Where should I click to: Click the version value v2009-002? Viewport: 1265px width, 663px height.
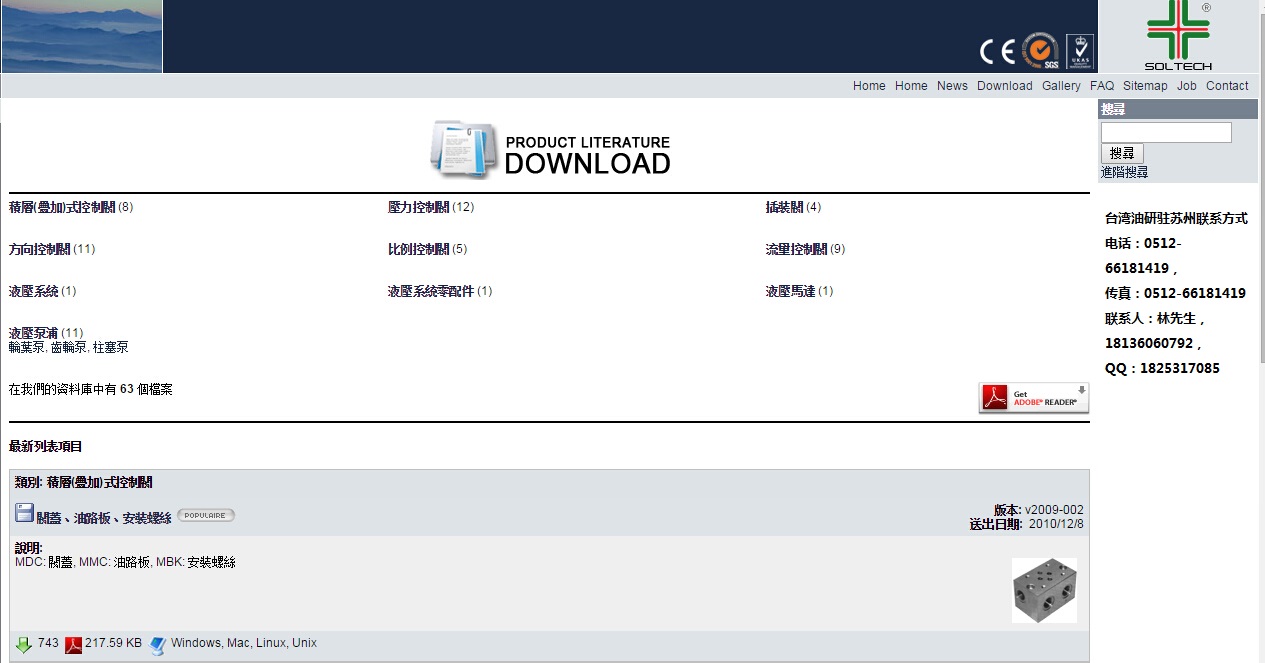[1054, 510]
